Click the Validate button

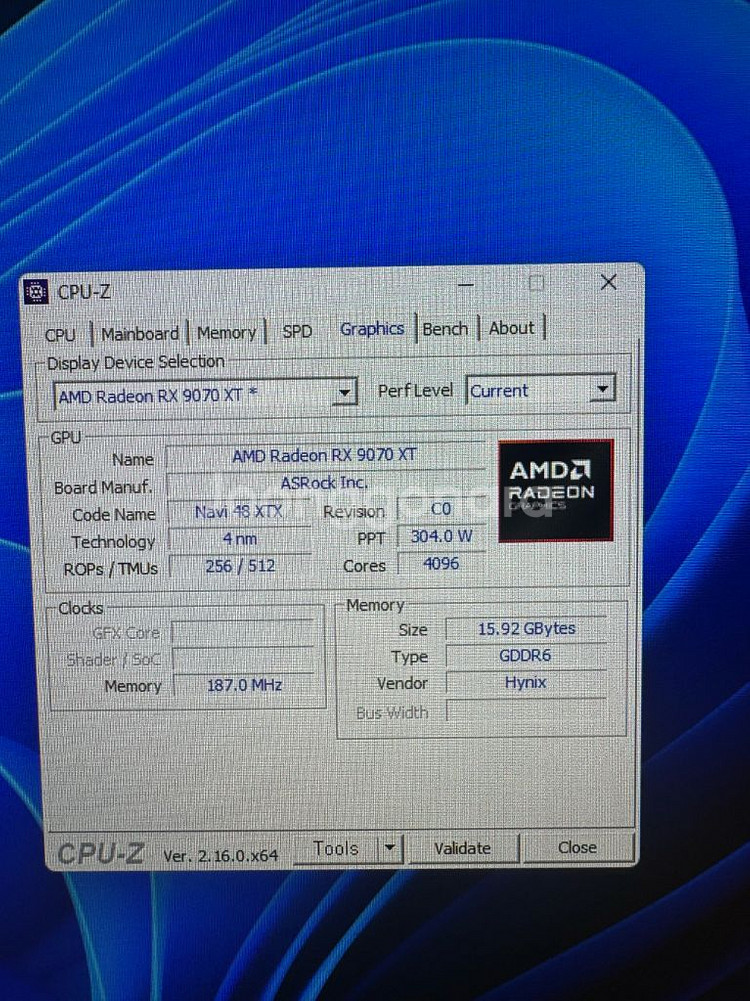click(463, 848)
